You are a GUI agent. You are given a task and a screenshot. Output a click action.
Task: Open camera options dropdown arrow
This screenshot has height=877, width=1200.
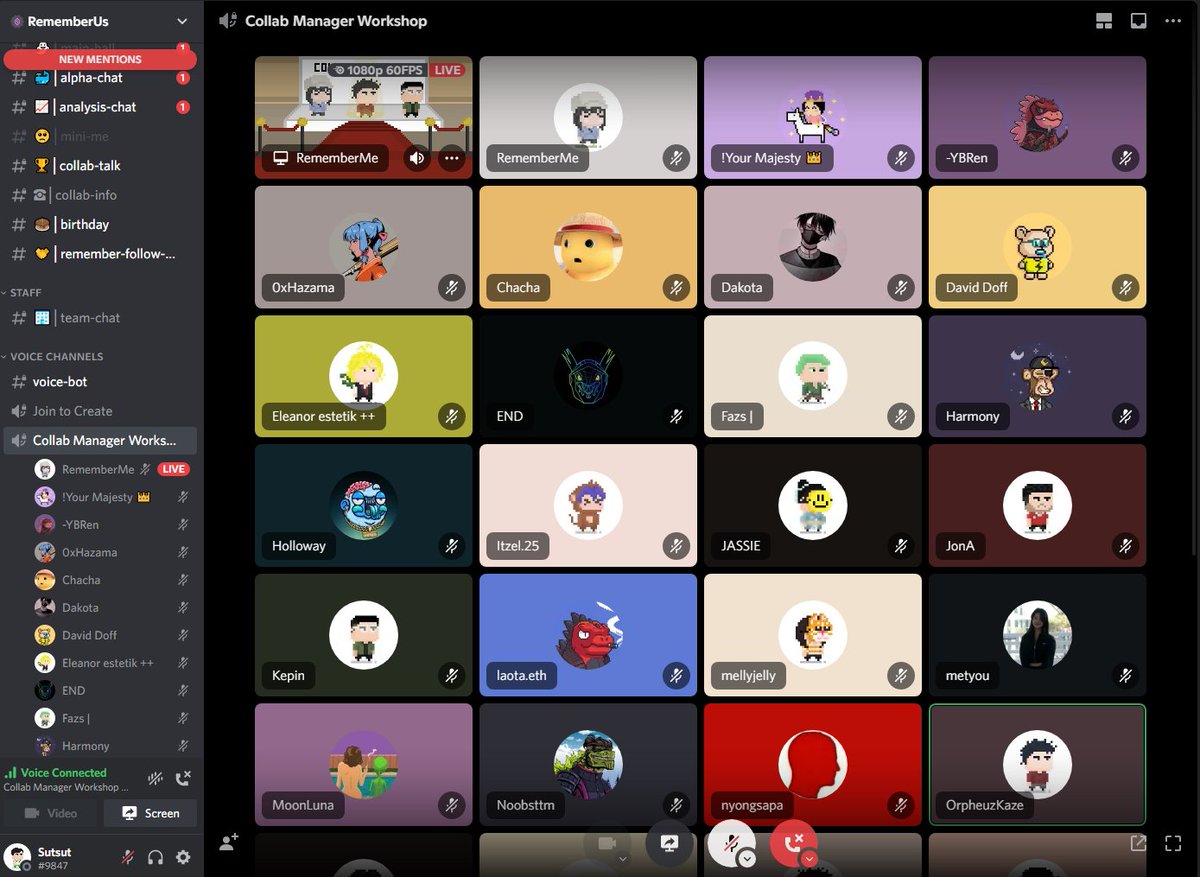tap(623, 859)
